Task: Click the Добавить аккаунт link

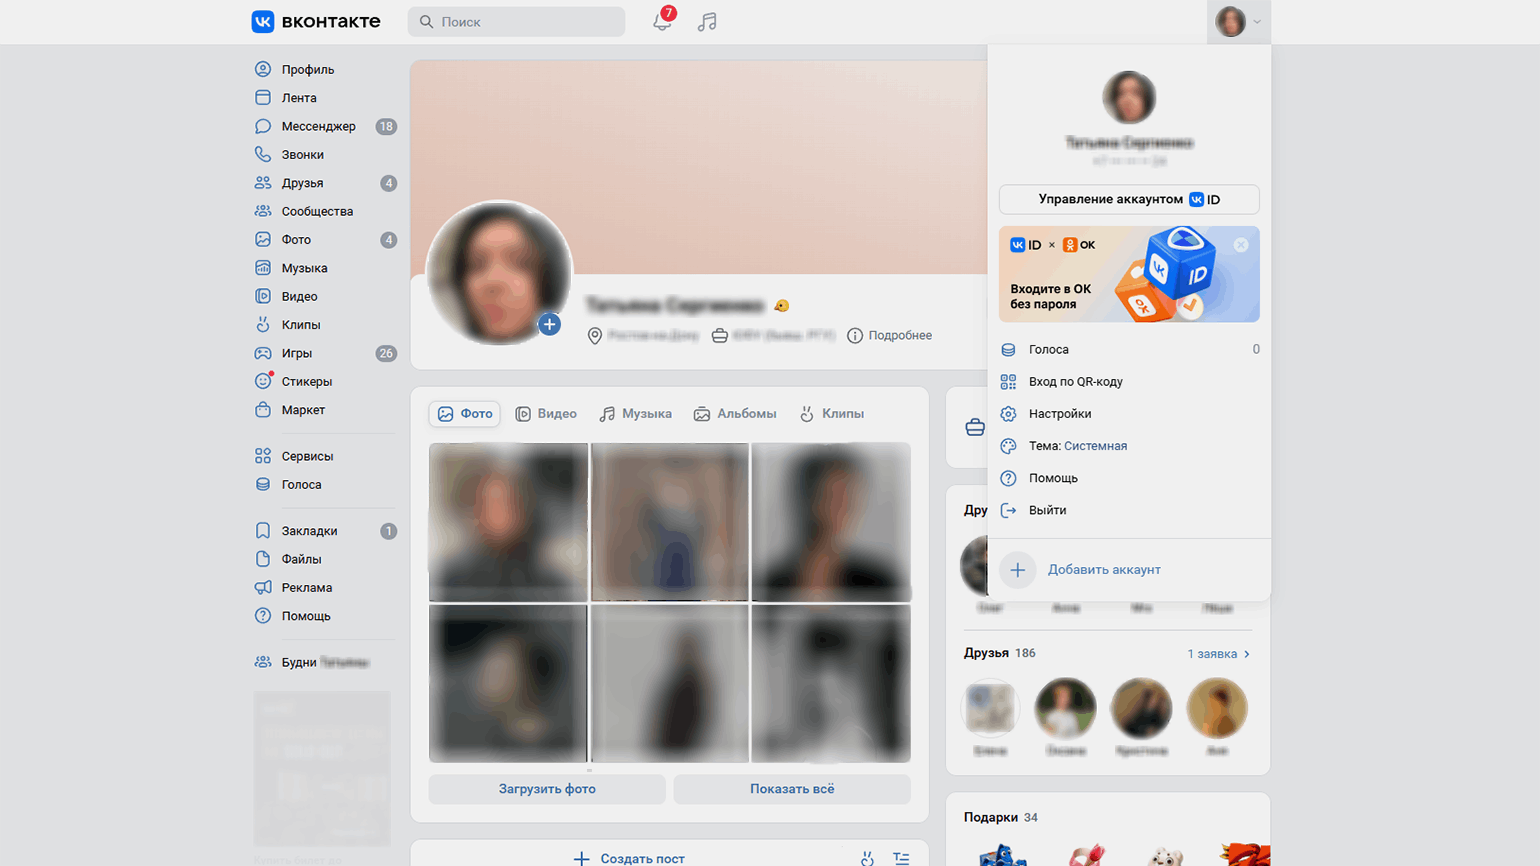Action: (1103, 570)
